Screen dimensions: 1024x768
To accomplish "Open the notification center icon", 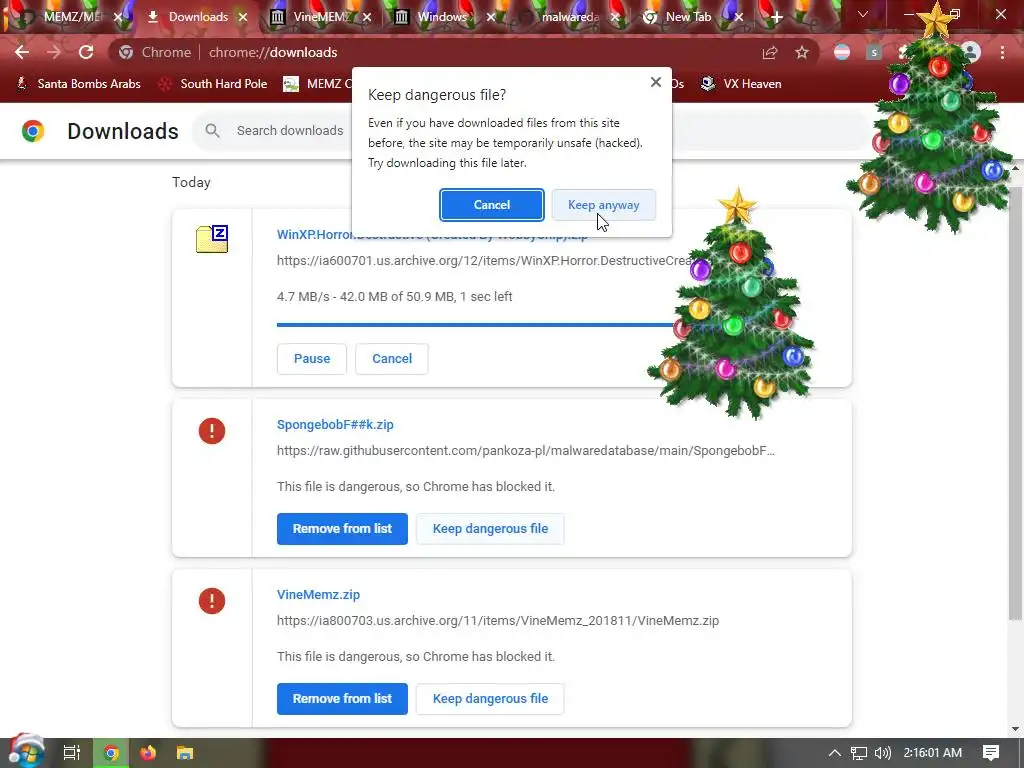I will tap(991, 753).
